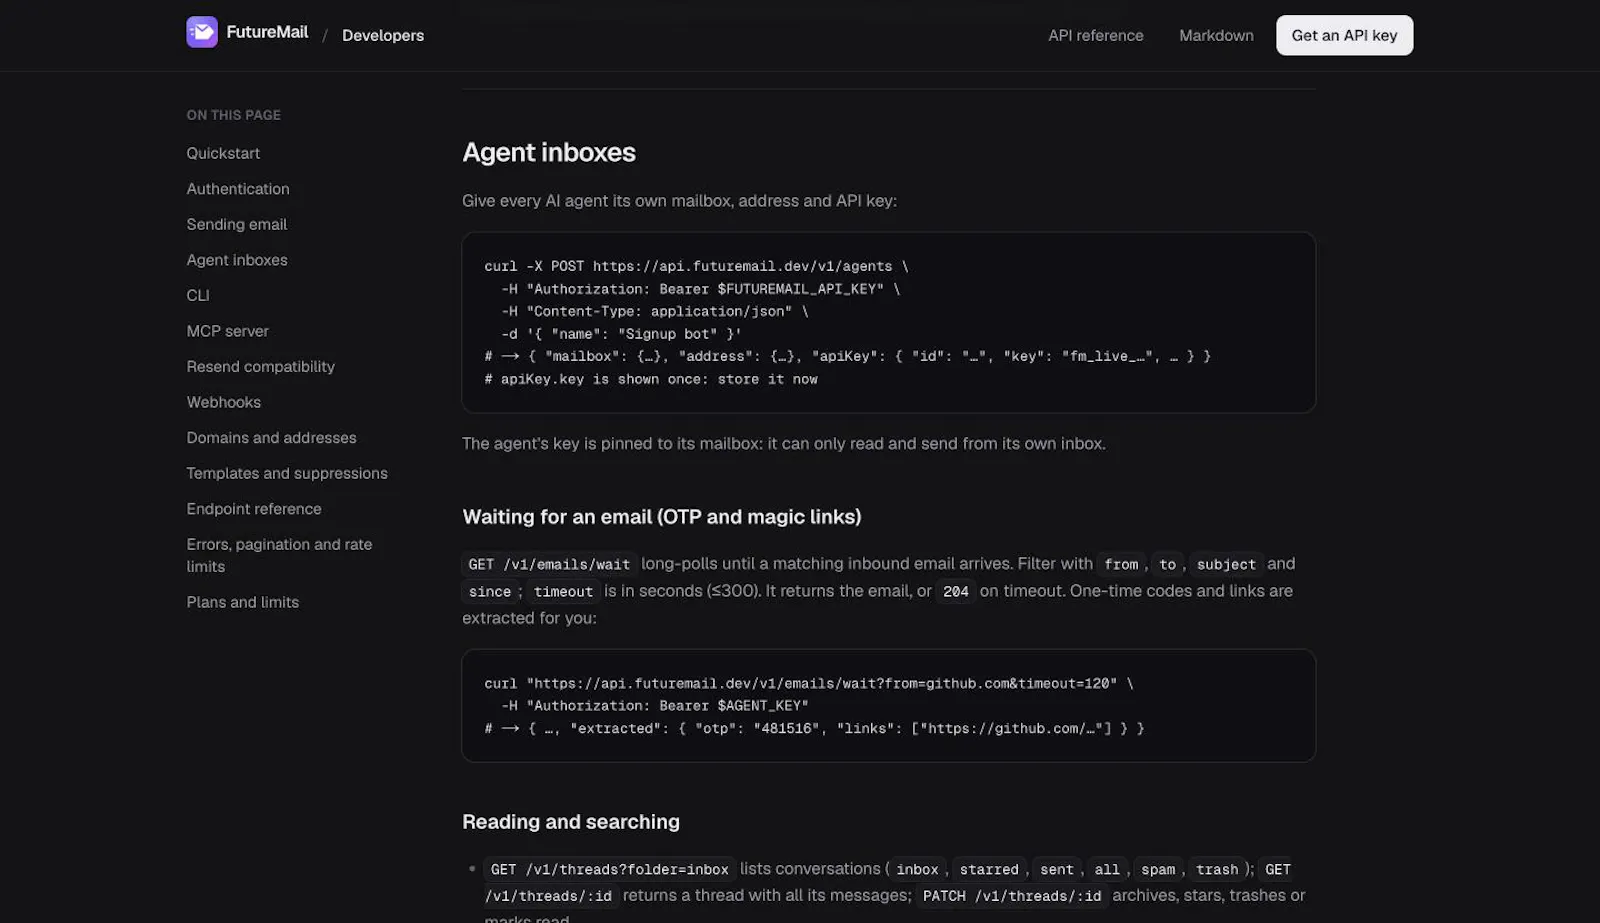Click the curl -X POST agents code line
The height and width of the screenshot is (923, 1600).
click(696, 266)
